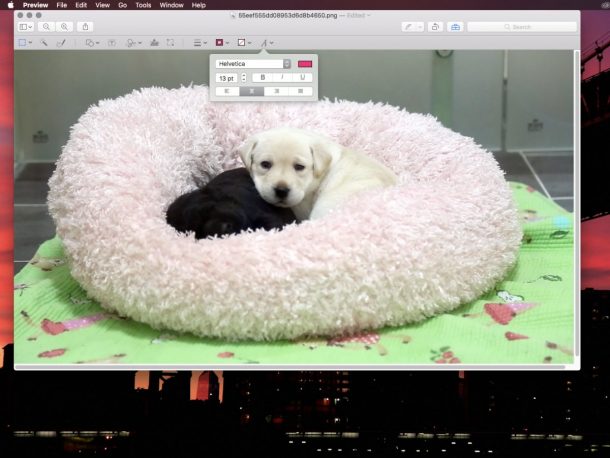The height and width of the screenshot is (458, 610).
Task: Click the pink text color swatch
Action: (x=305, y=64)
